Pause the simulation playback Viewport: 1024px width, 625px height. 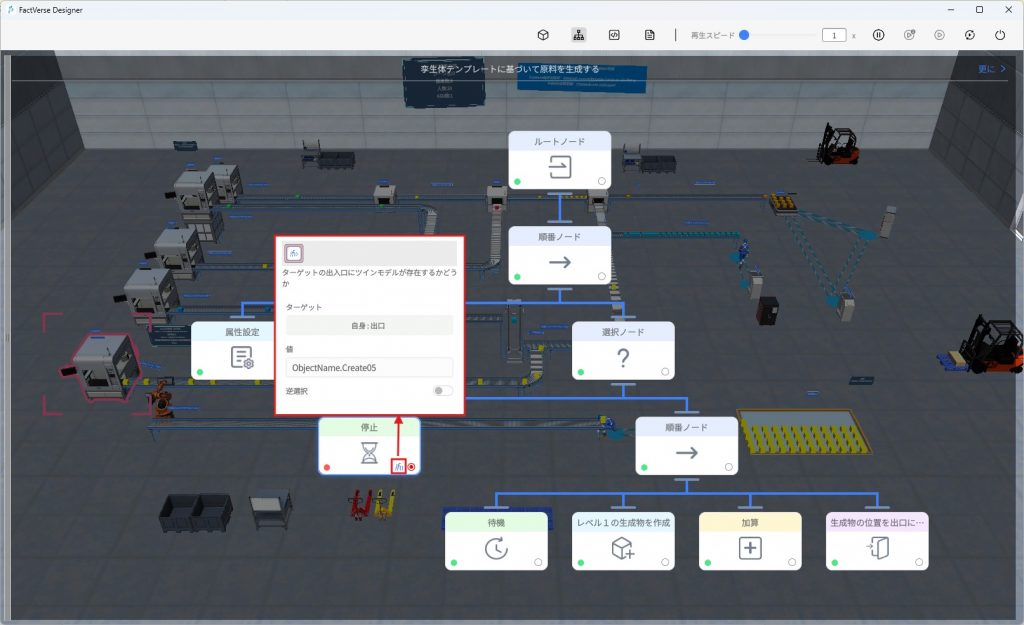(878, 35)
